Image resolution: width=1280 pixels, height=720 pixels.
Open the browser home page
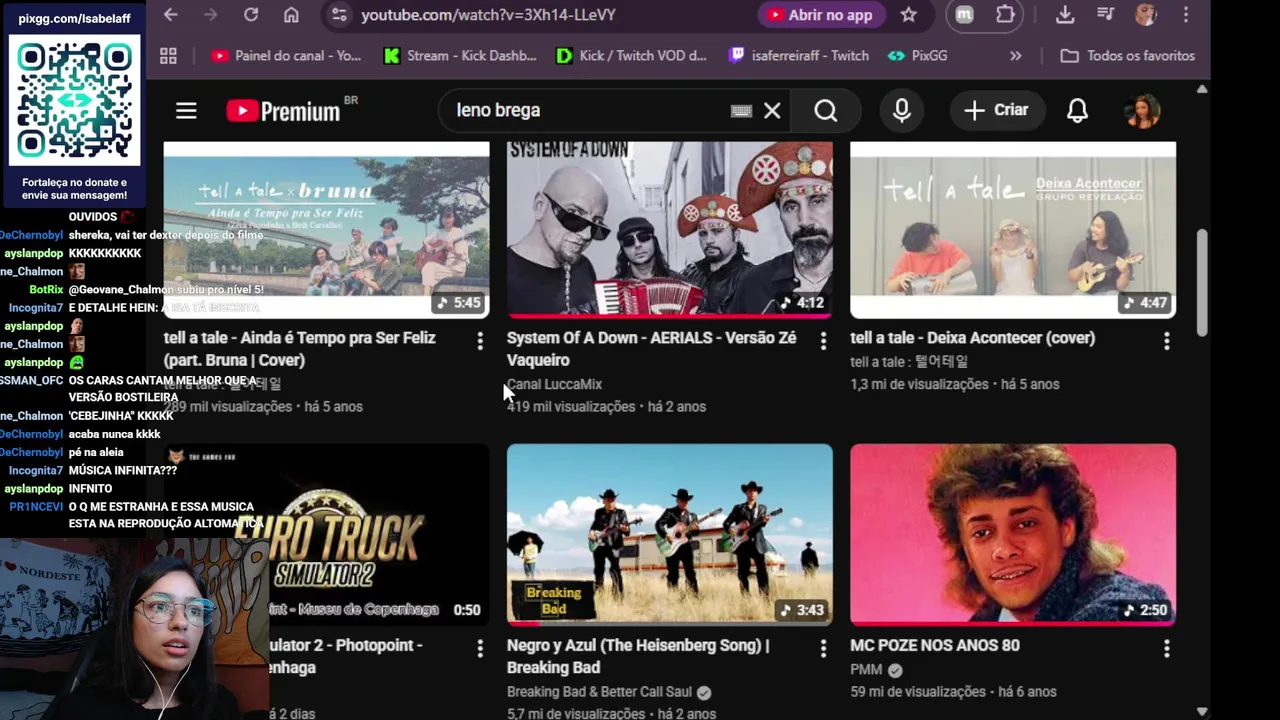point(291,15)
